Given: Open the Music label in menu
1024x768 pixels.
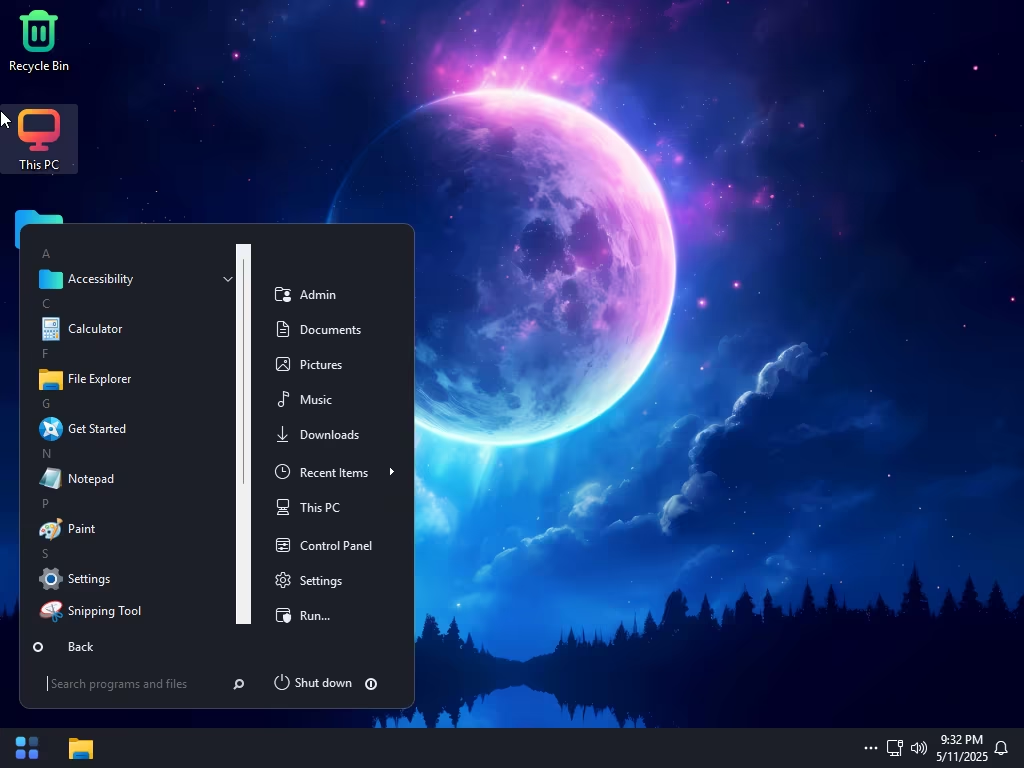Looking at the screenshot, I should click(x=315, y=400).
